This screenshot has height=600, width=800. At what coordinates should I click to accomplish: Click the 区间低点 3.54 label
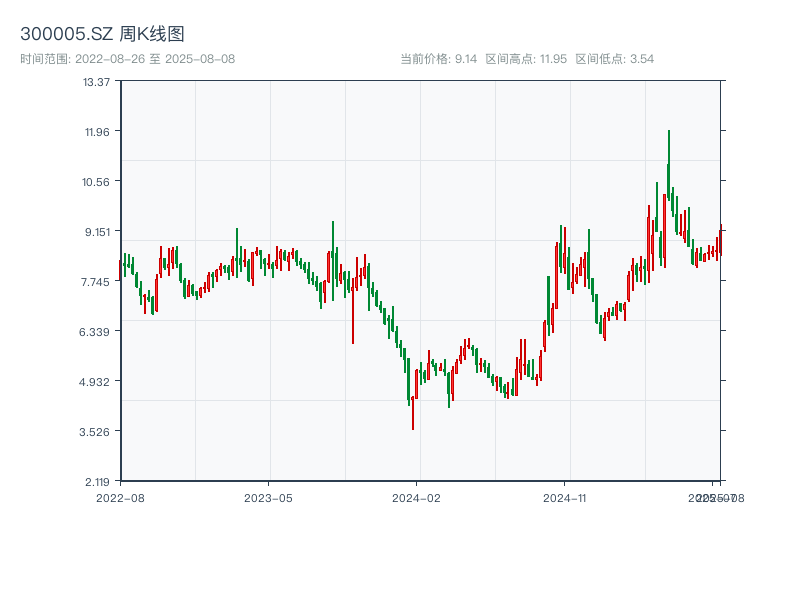coord(614,59)
